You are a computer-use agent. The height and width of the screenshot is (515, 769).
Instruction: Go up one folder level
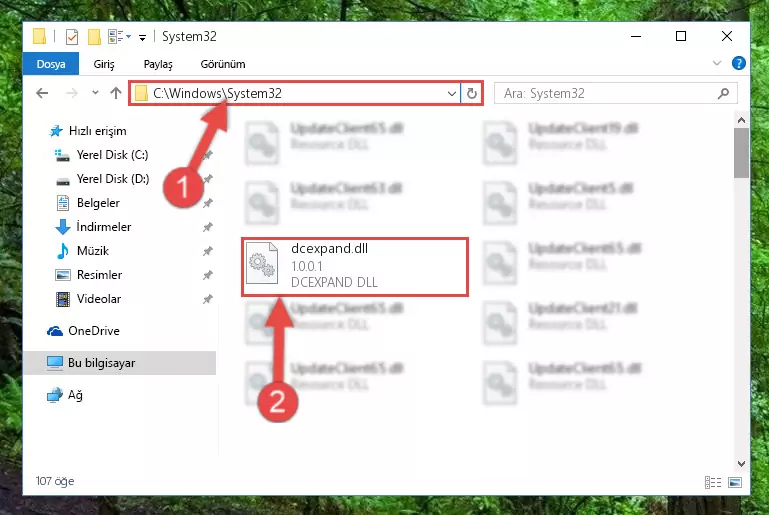116,93
